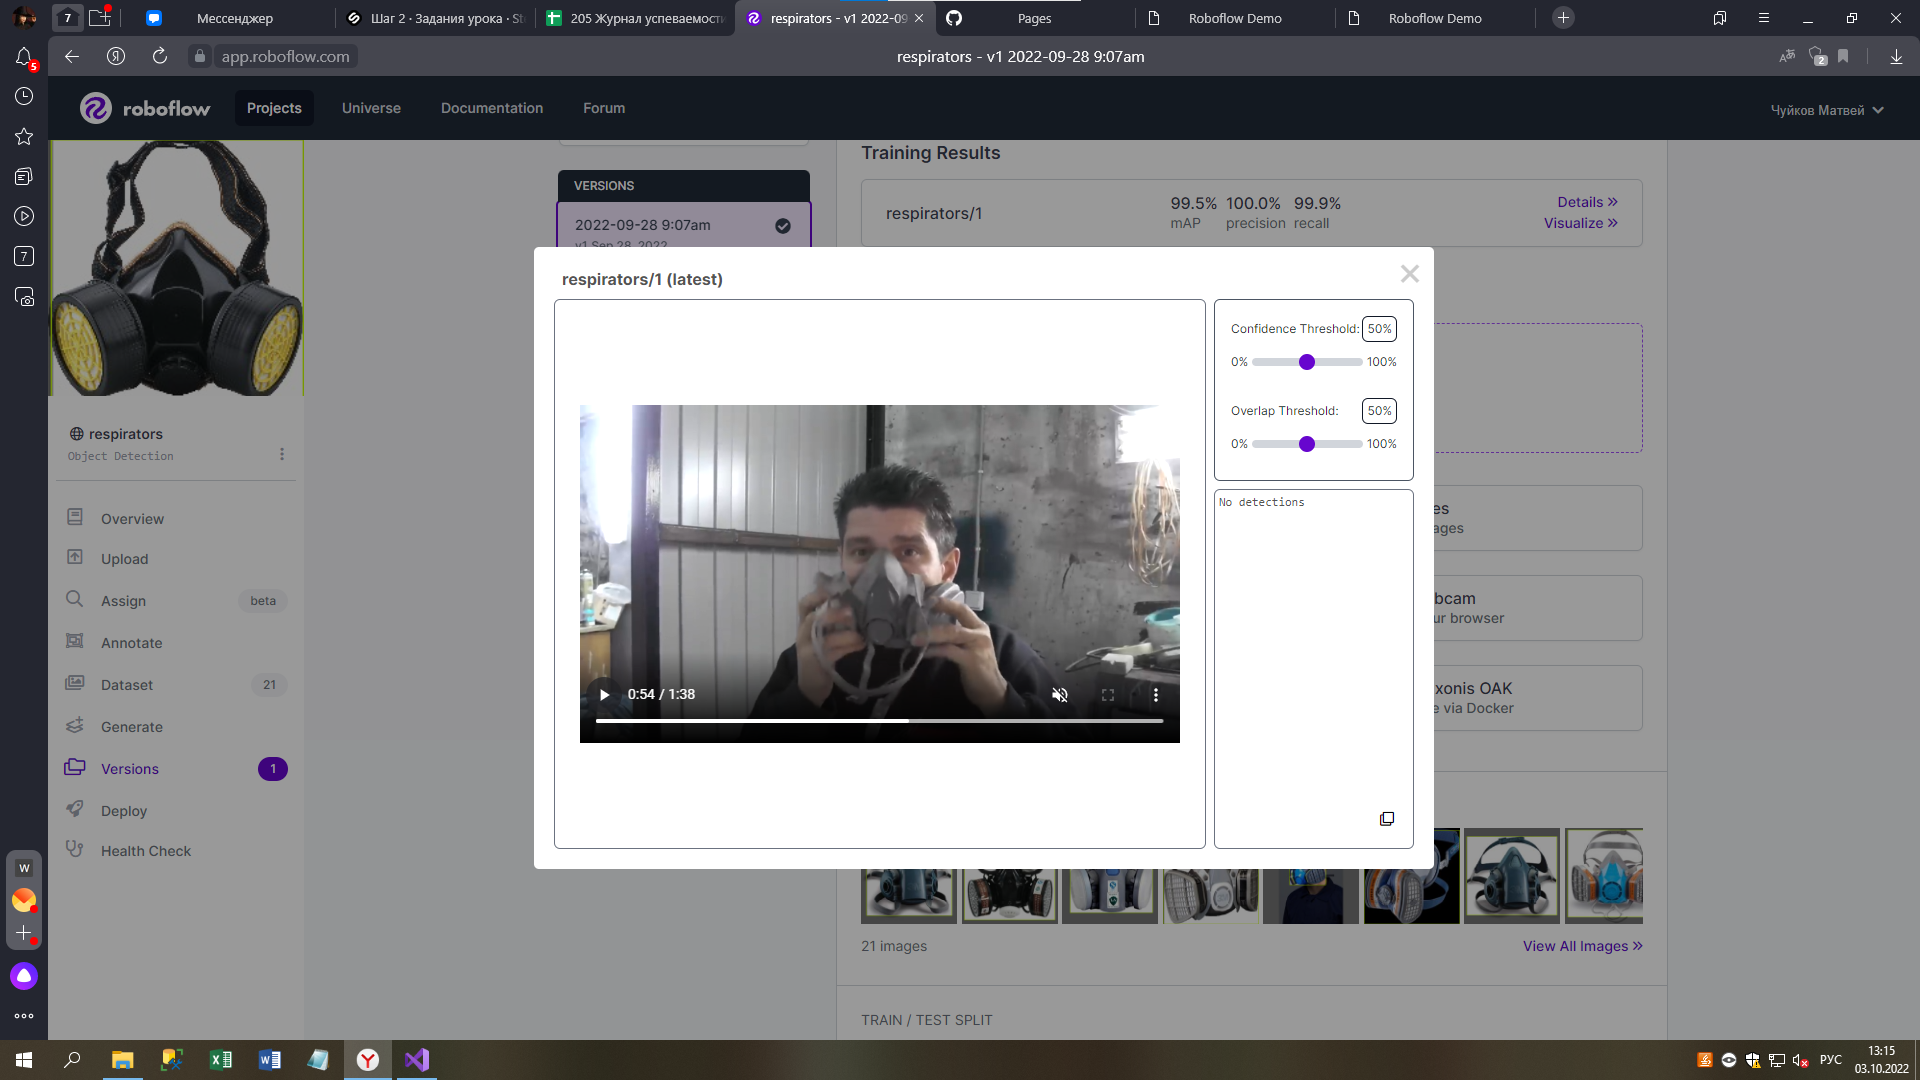
Task: Adjust the Confidence Threshold slider
Action: coord(1307,362)
